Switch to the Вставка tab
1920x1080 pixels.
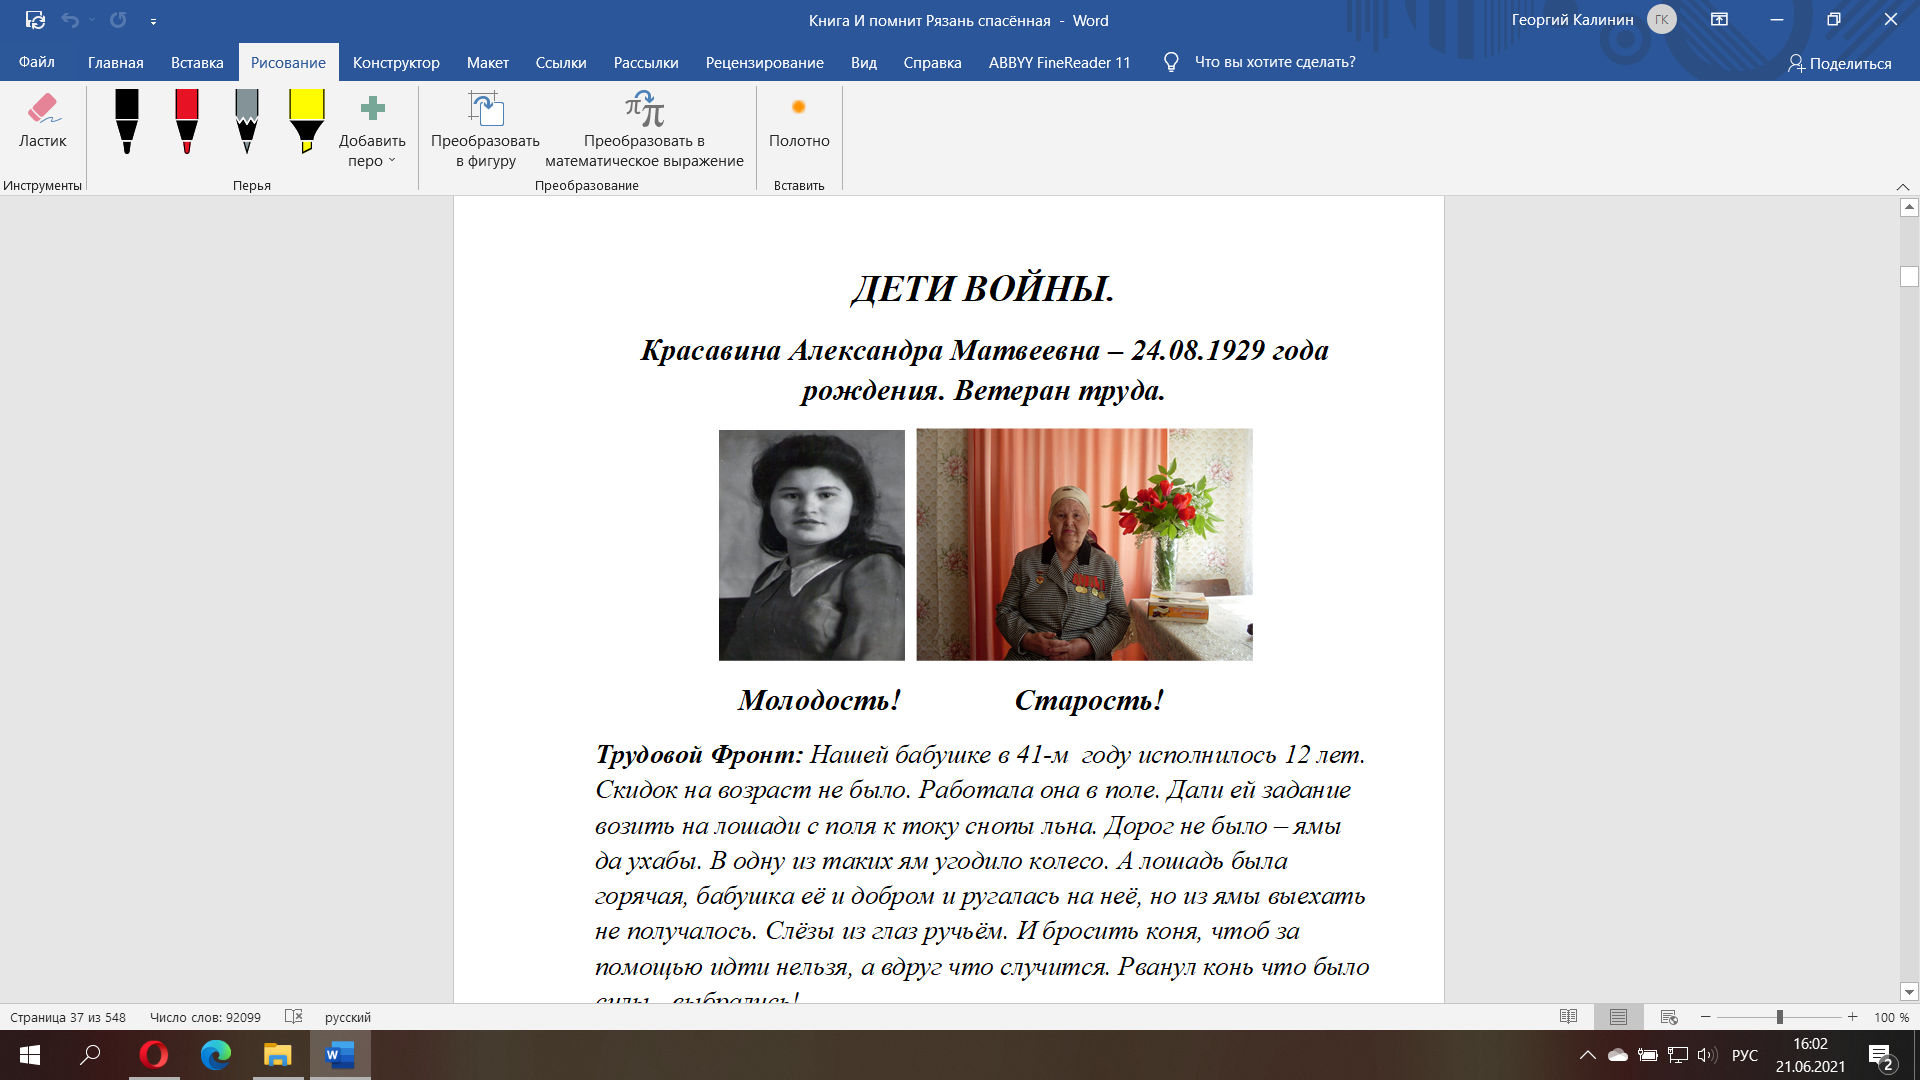[x=197, y=62]
